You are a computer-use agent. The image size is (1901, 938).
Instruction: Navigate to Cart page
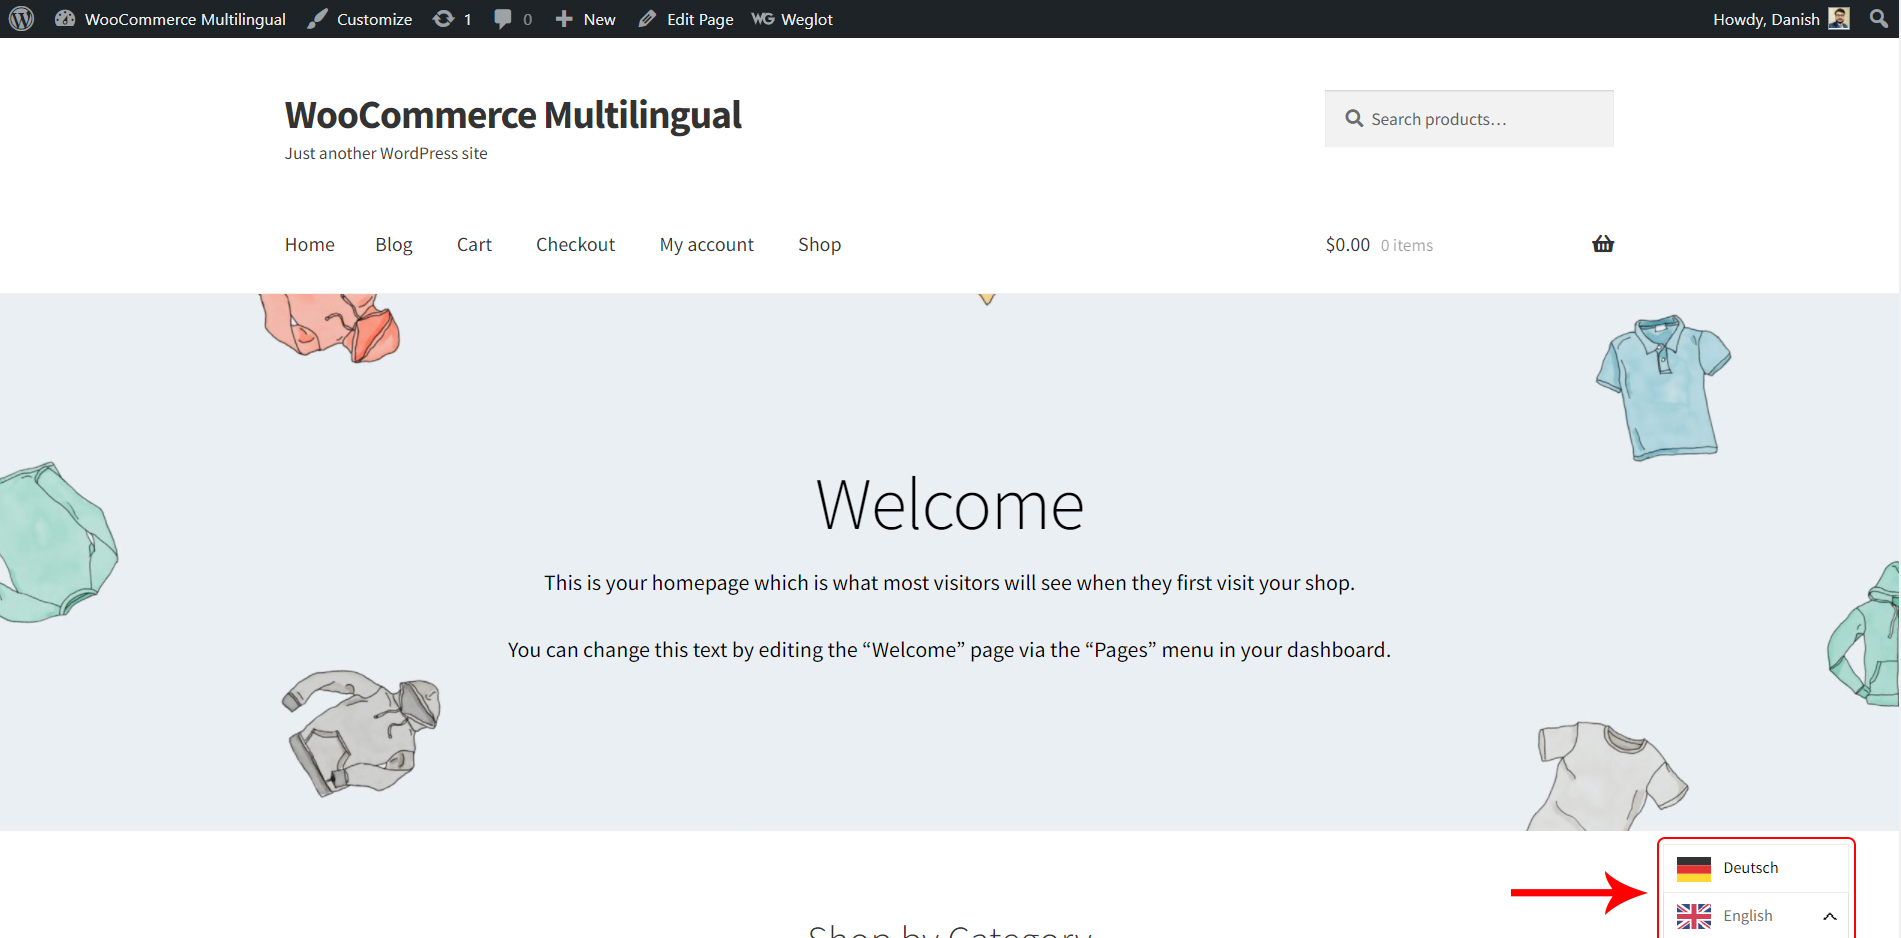click(474, 245)
